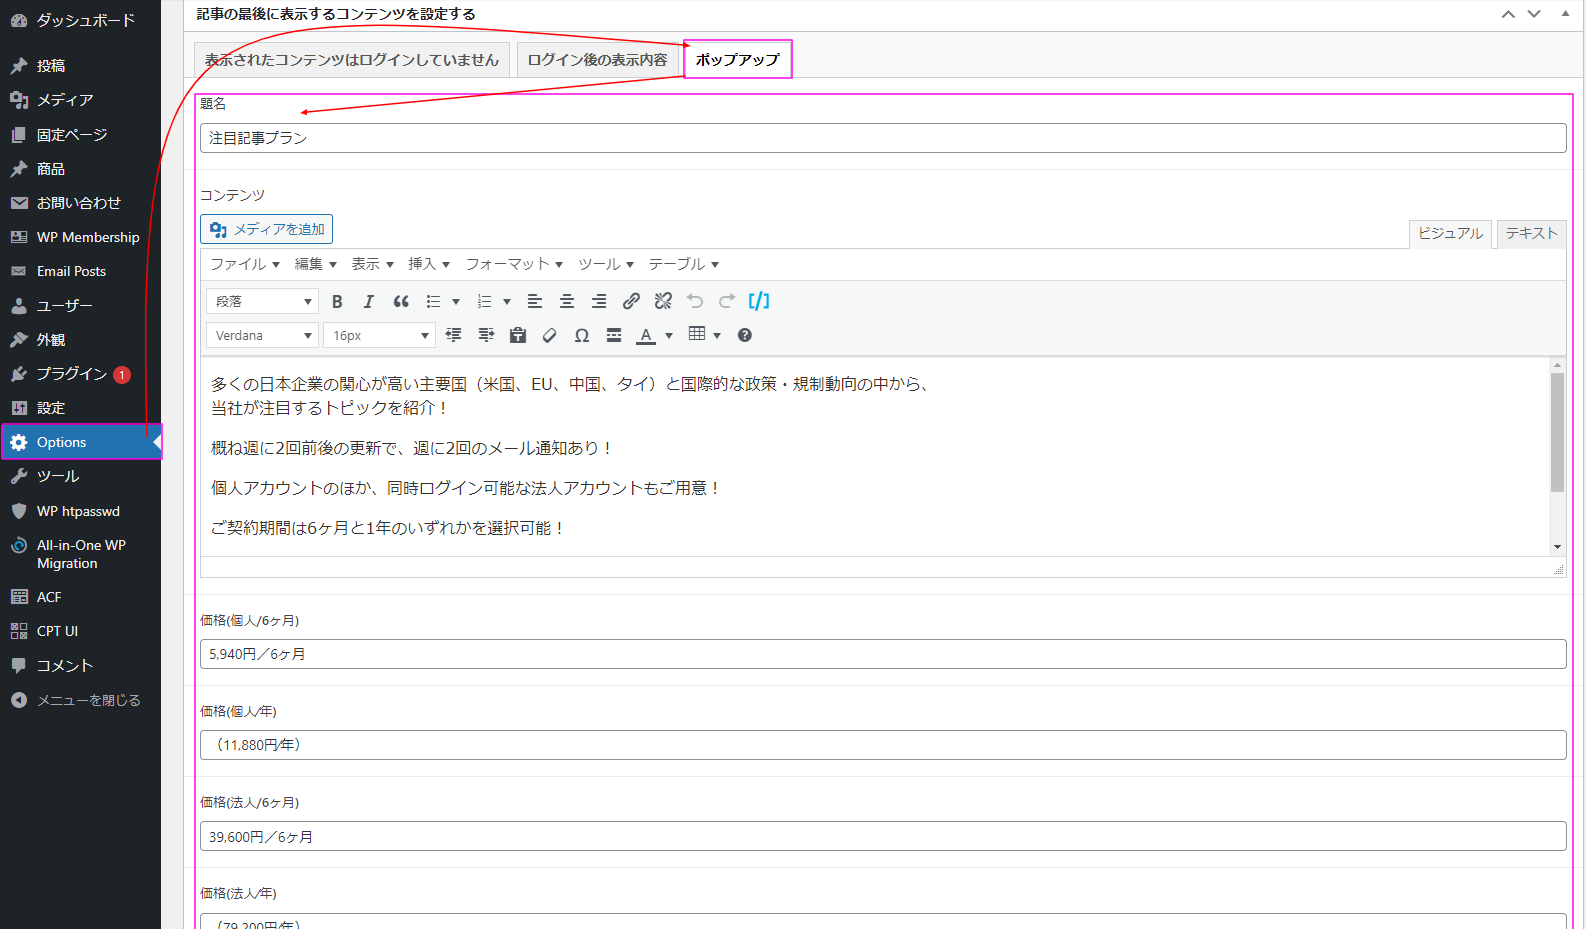Open メディア in the sidebar
1586x929 pixels.
pyautogui.click(x=80, y=100)
